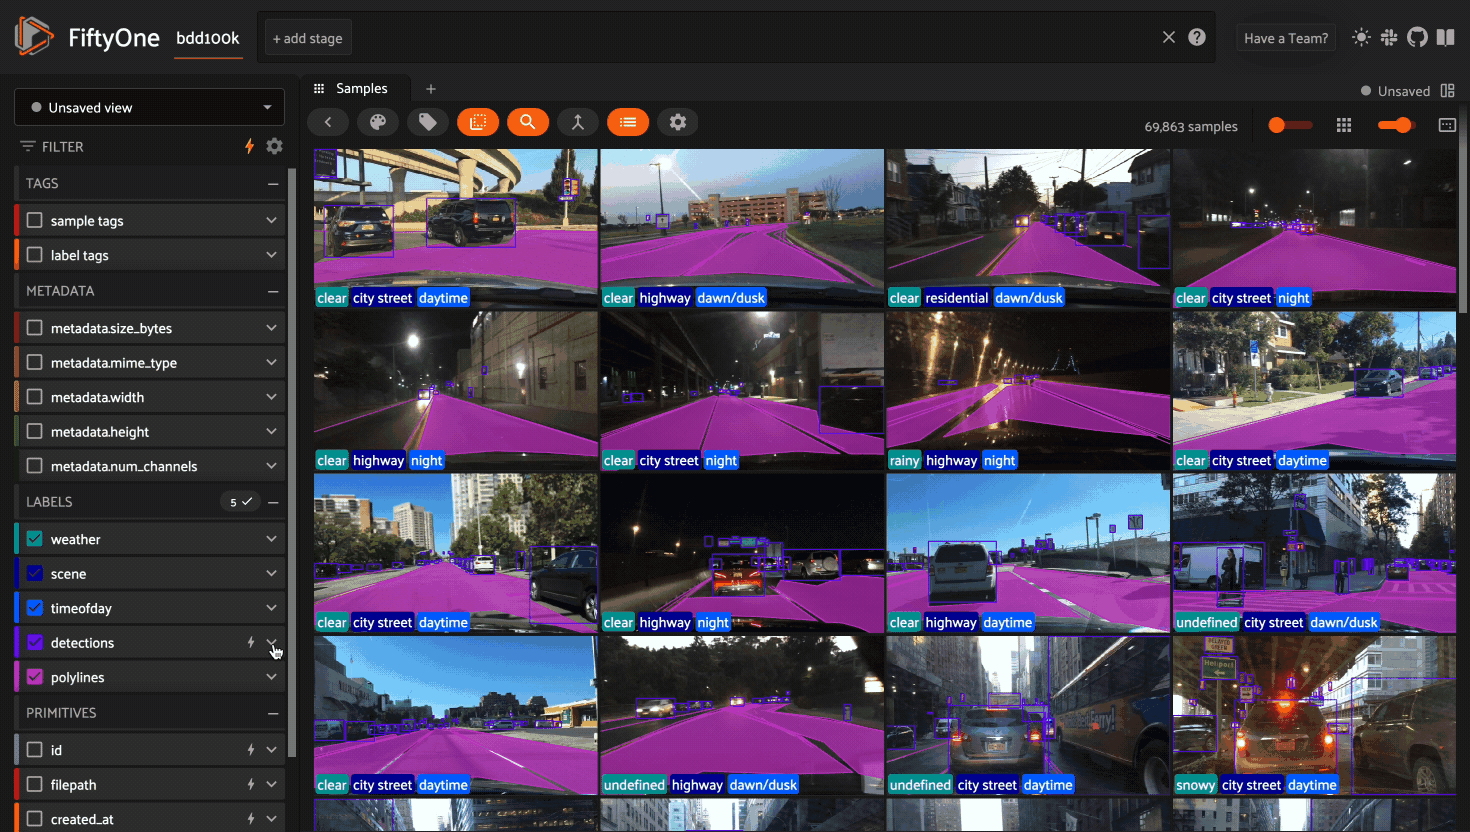The image size is (1470, 832).
Task: Toggle the right orange switch slider
Action: point(1395,125)
